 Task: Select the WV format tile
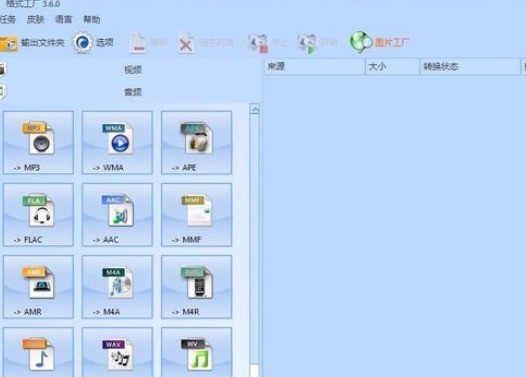click(x=196, y=352)
